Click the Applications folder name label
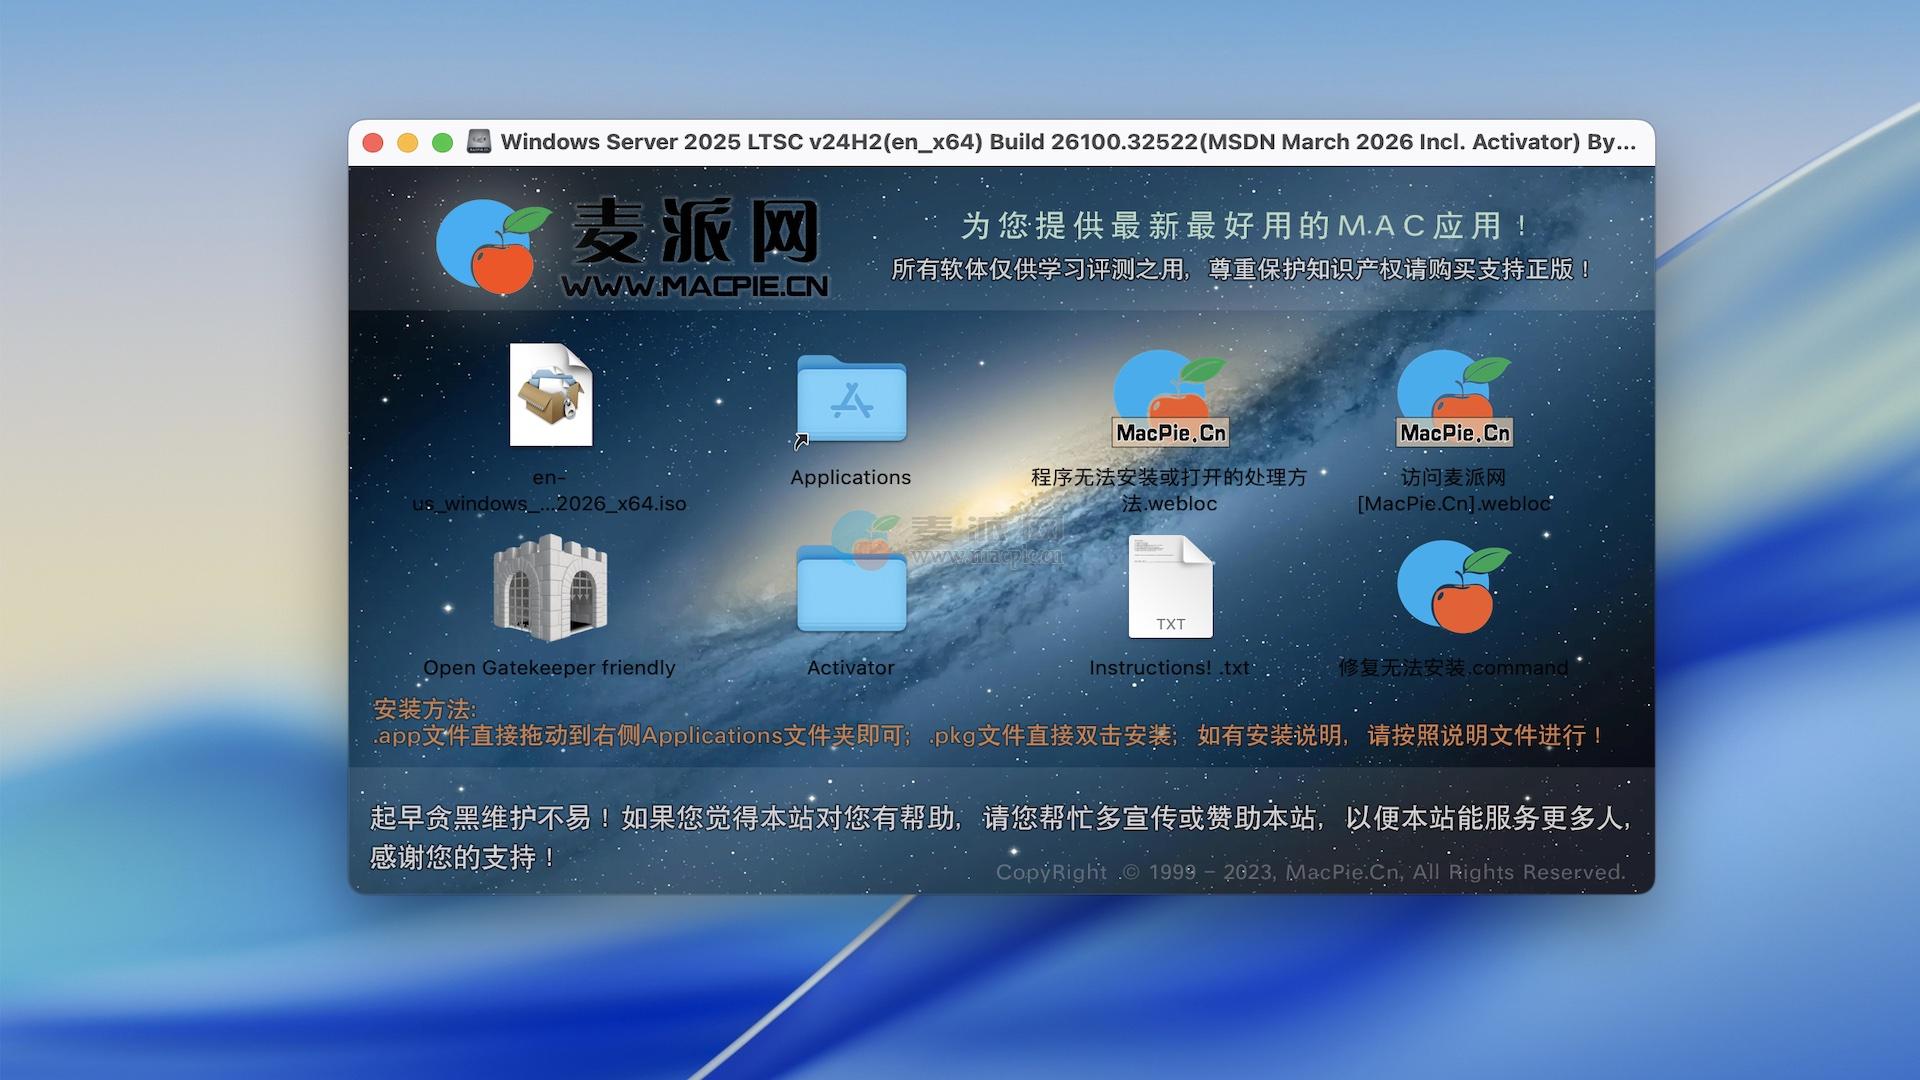Image resolution: width=1920 pixels, height=1080 pixels. (851, 478)
